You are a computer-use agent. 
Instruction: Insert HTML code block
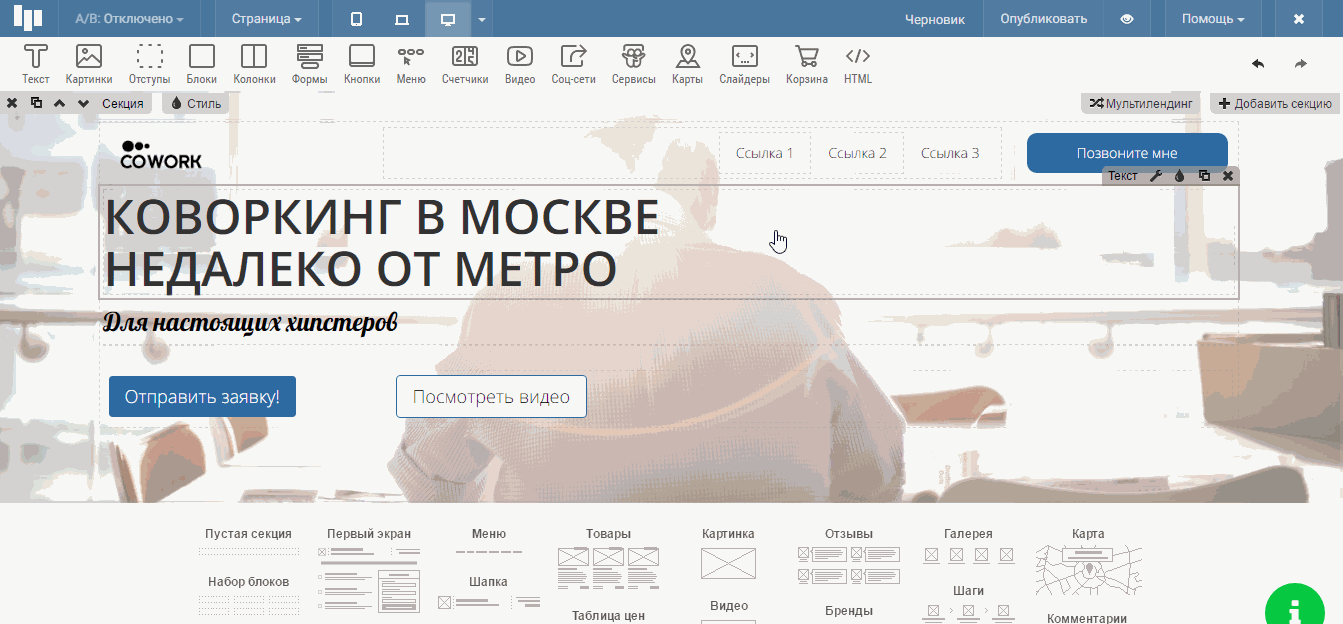857,64
